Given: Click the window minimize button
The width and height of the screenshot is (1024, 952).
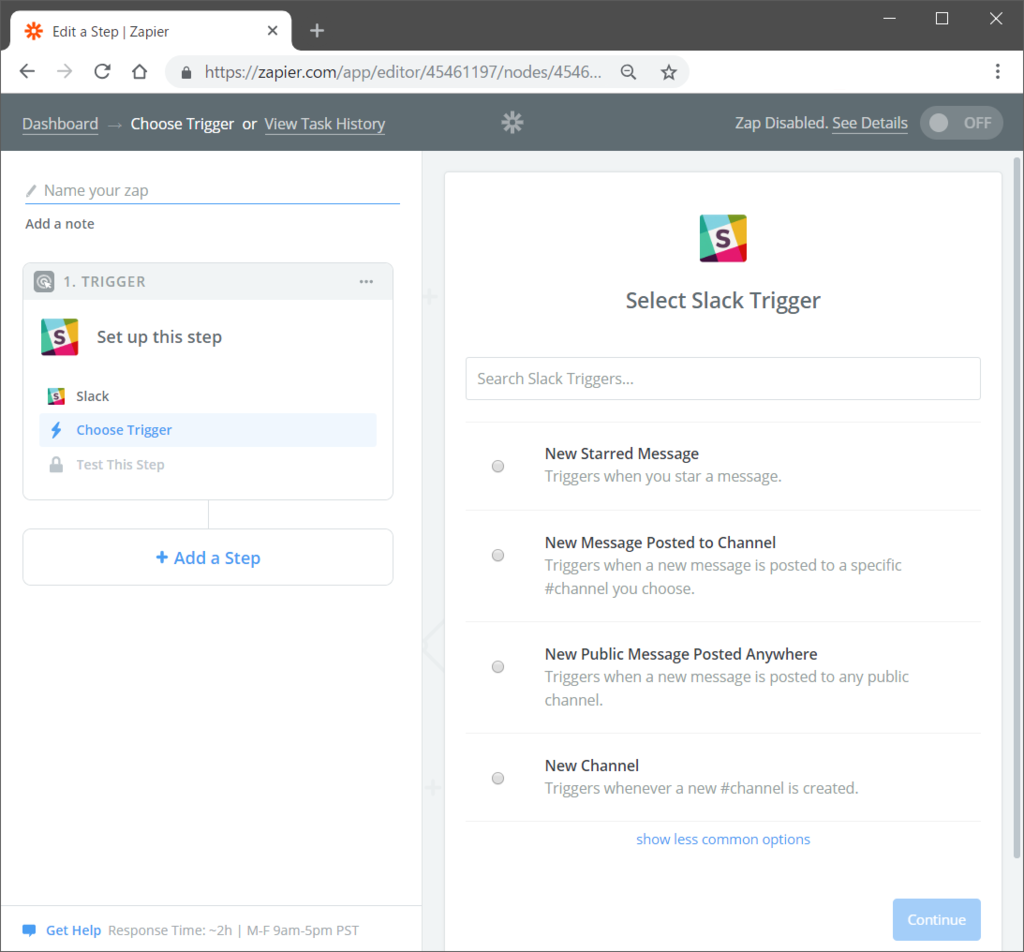Looking at the screenshot, I should [889, 18].
